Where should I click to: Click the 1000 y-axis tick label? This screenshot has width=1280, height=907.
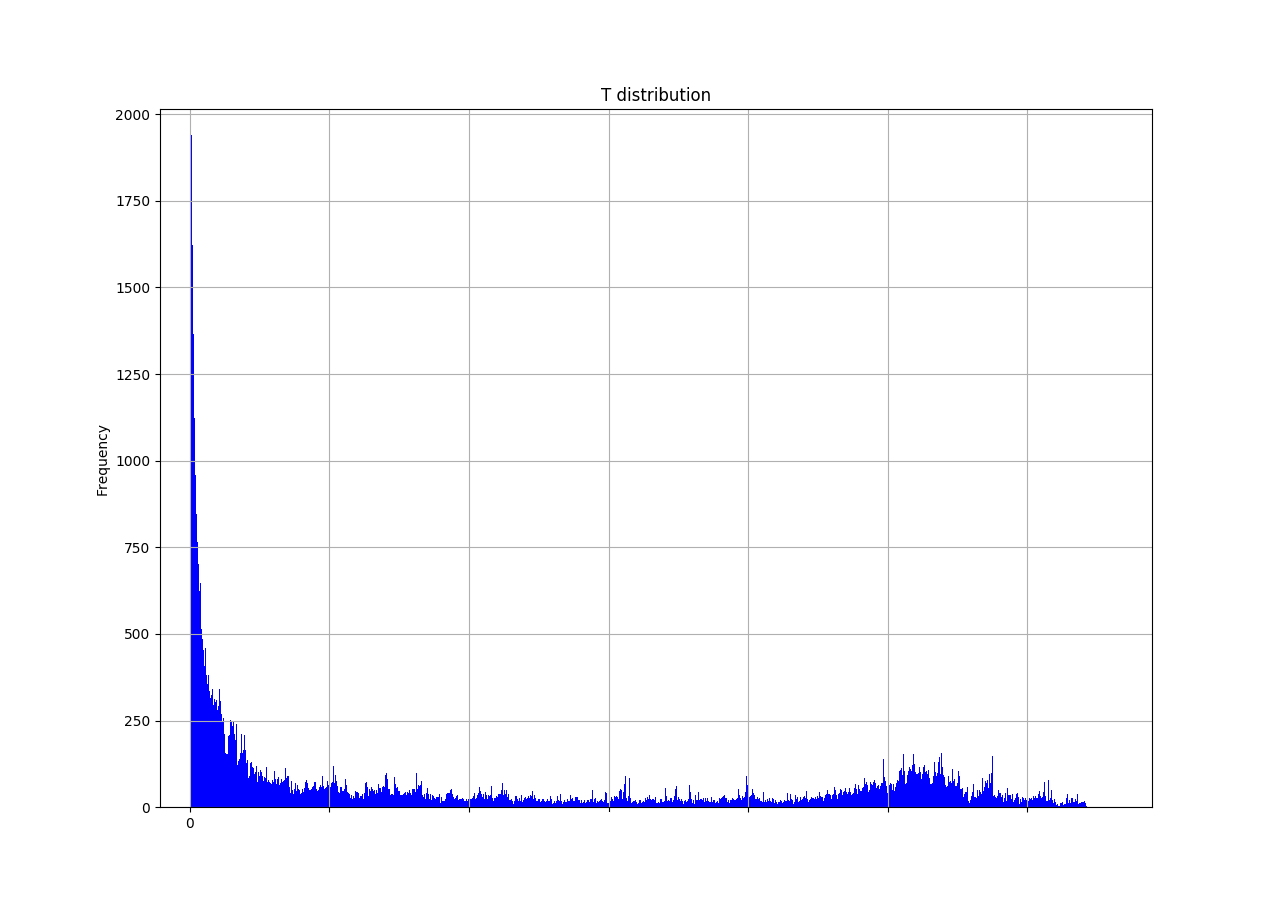(x=132, y=461)
